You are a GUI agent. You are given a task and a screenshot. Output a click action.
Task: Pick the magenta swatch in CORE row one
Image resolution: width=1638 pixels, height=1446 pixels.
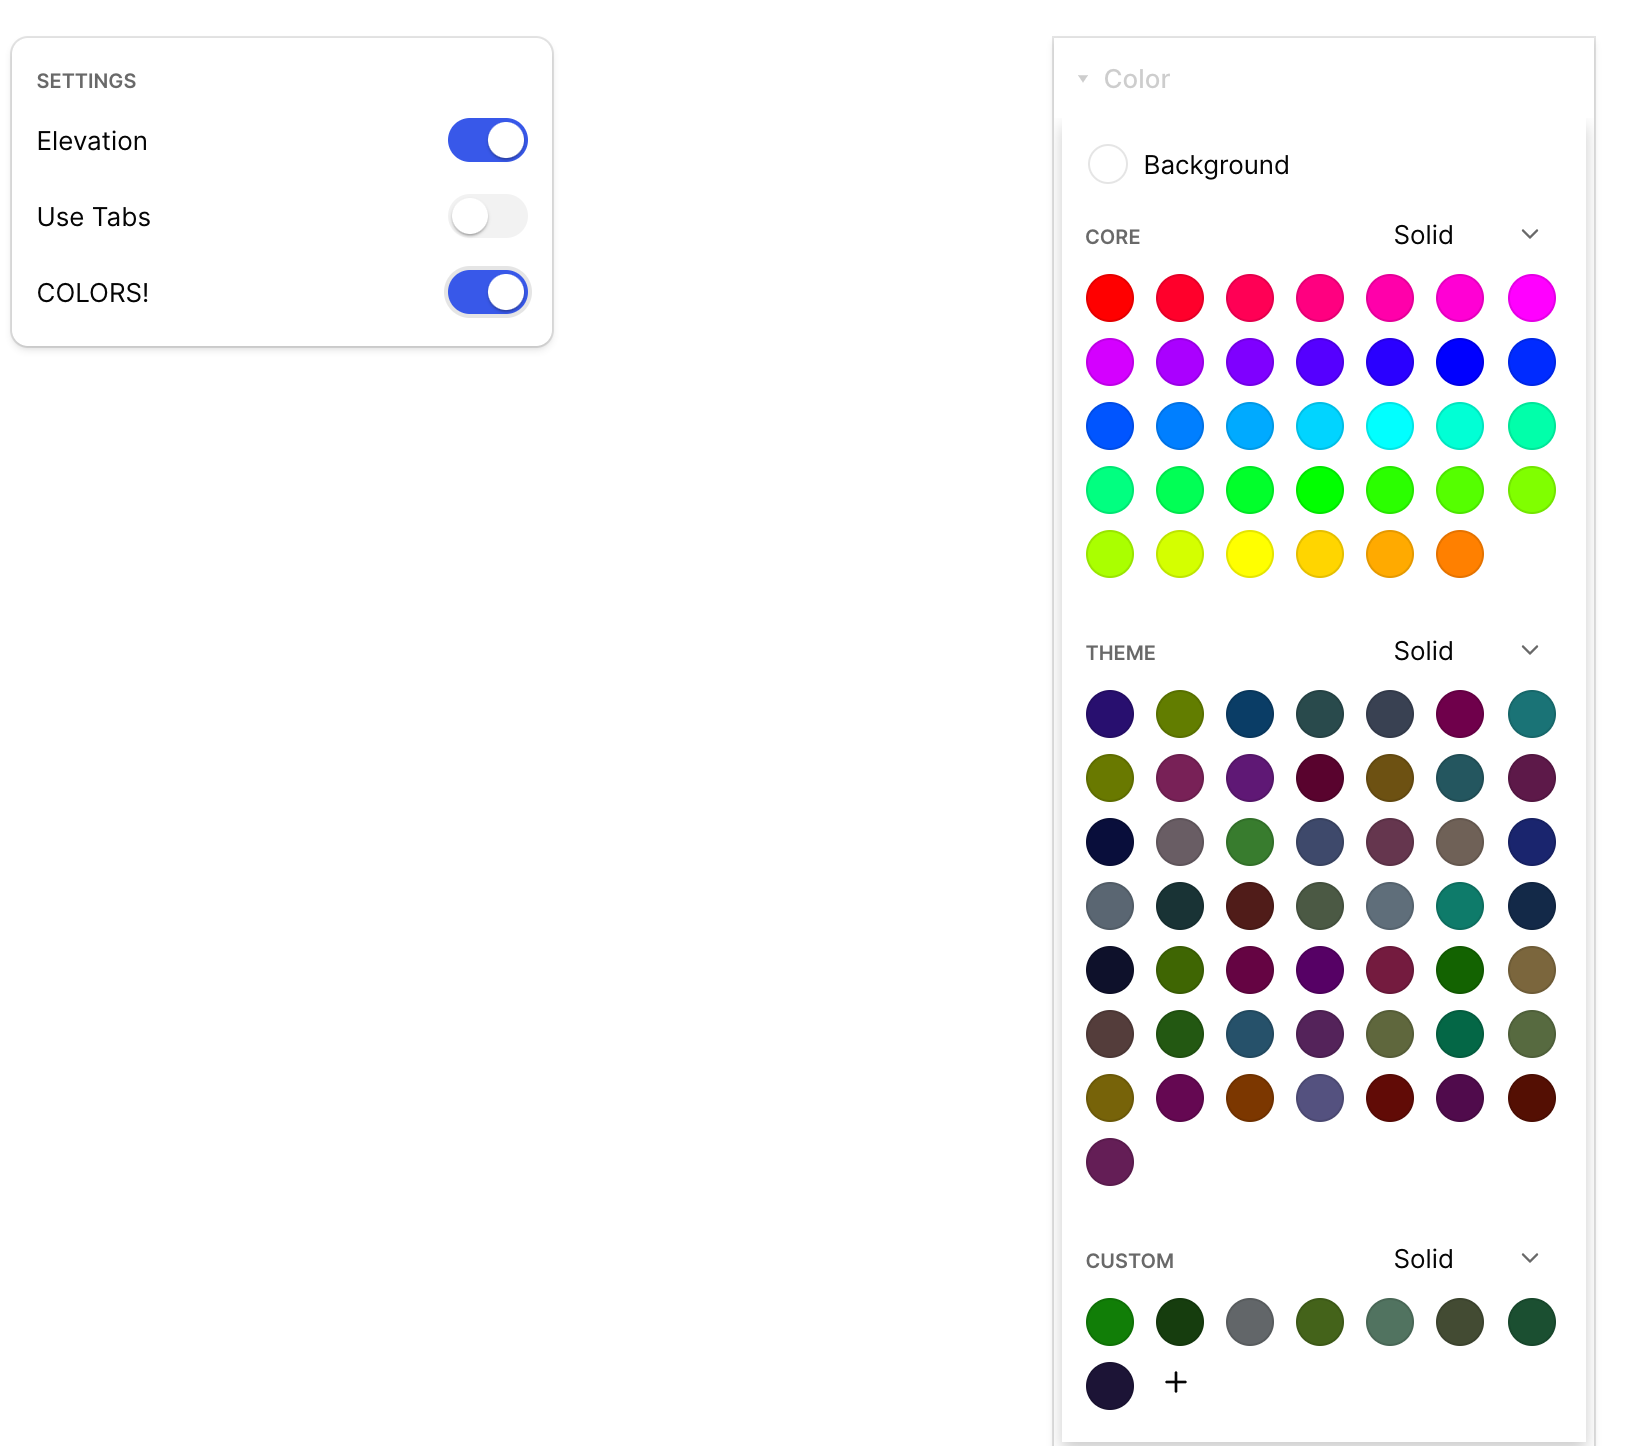point(1531,297)
